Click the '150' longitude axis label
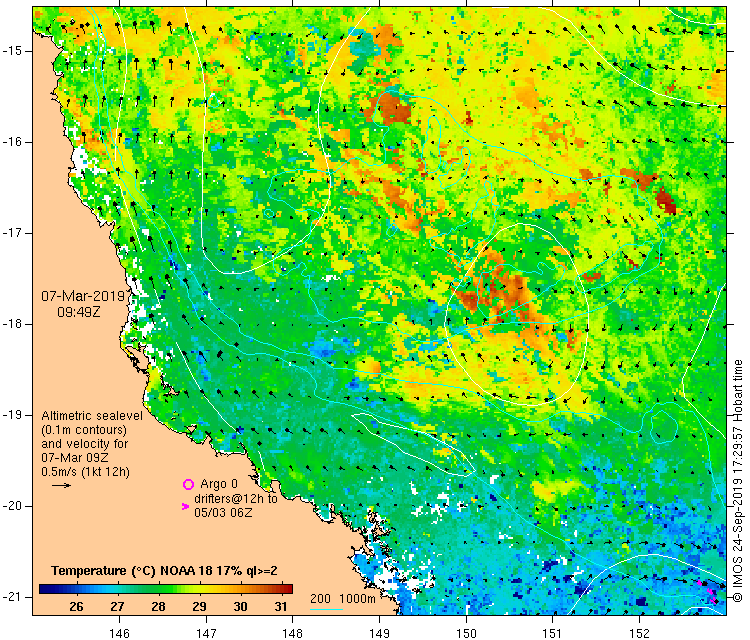Viewport: 750px width, 640px height. pyautogui.click(x=466, y=633)
